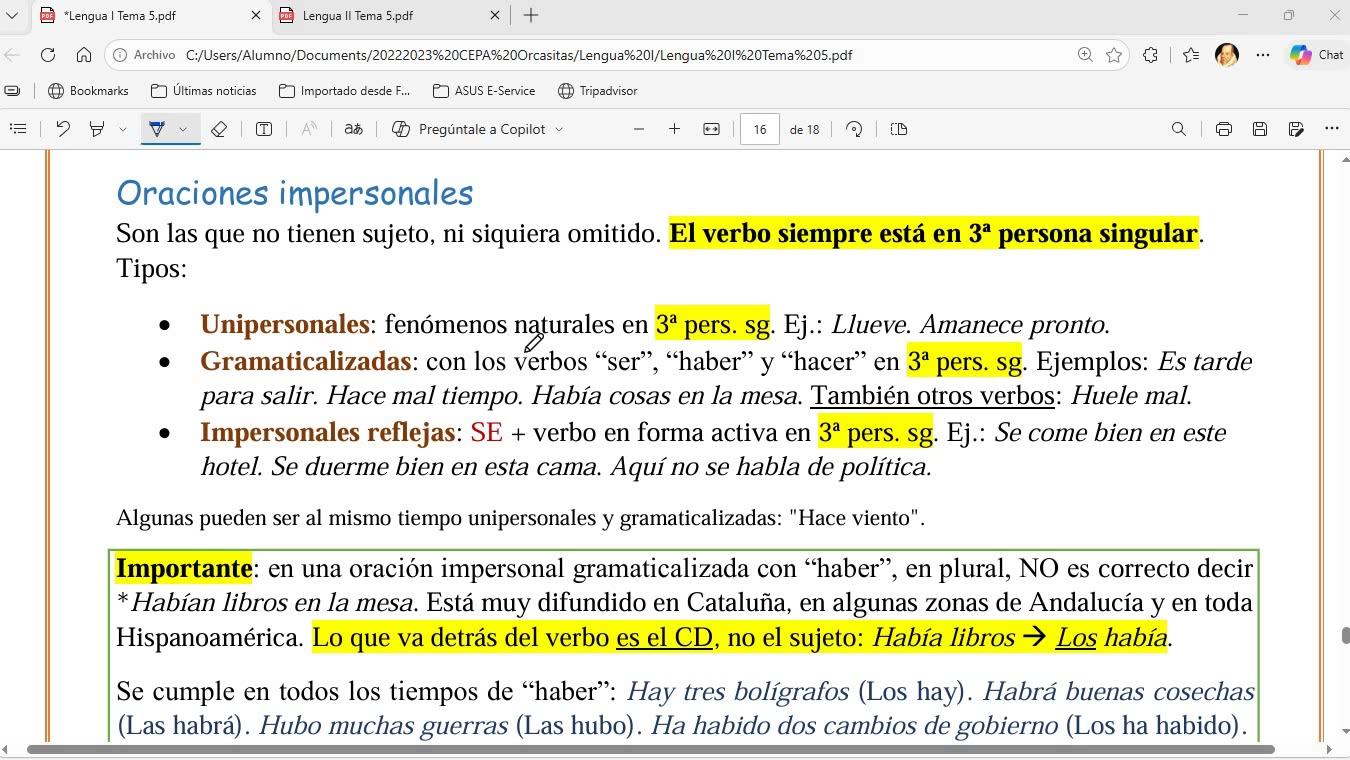This screenshot has height=760, width=1350.
Task: Undo the last annotation
Action: click(62, 129)
